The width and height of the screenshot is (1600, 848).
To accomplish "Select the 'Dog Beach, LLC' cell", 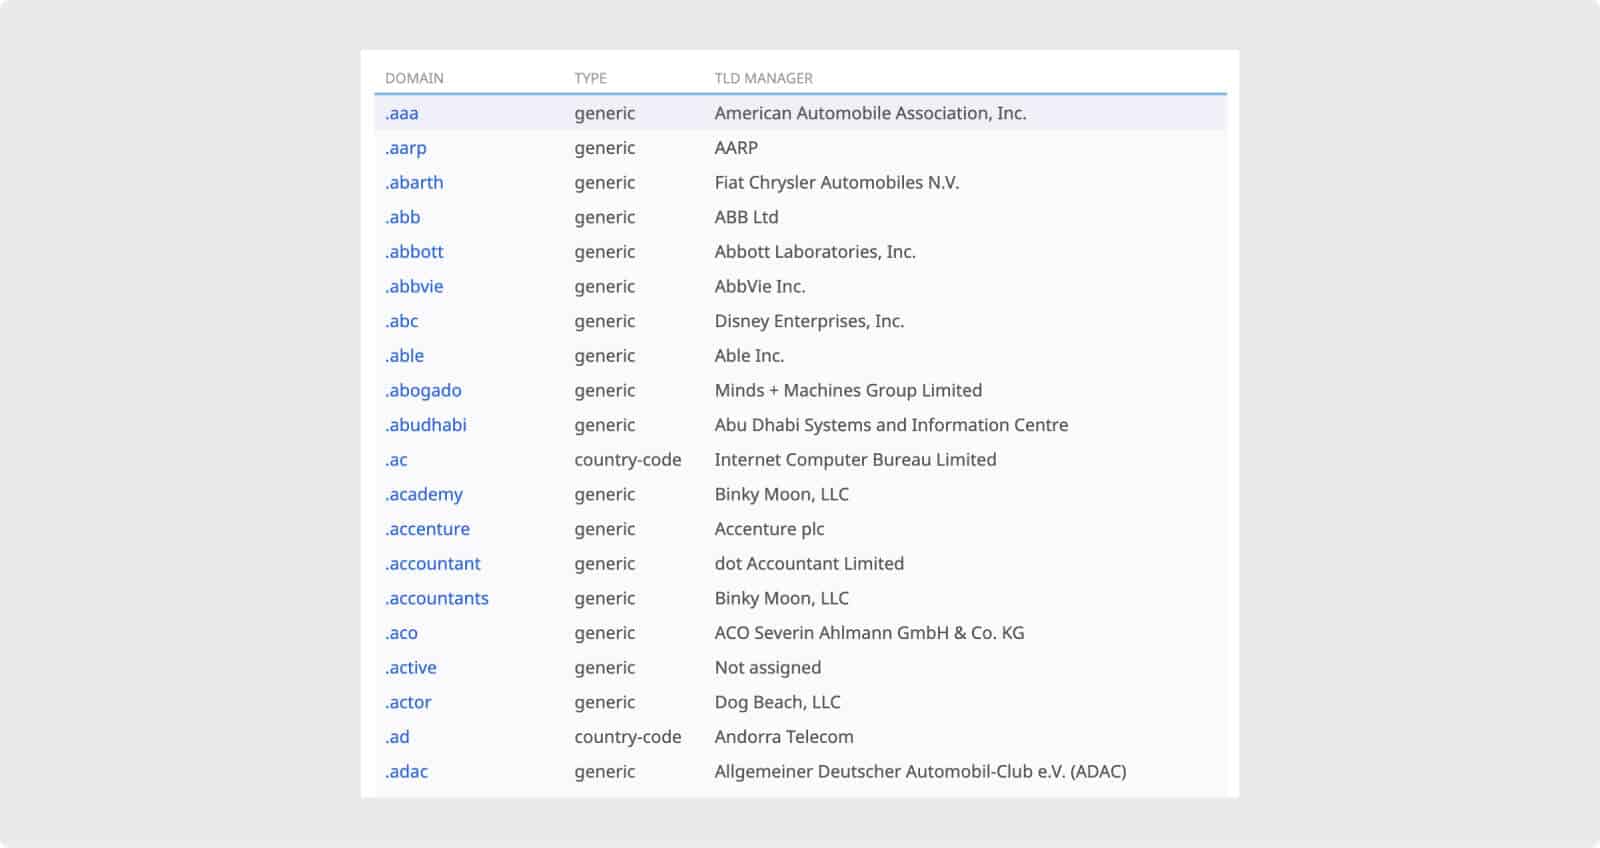I will 777,703.
